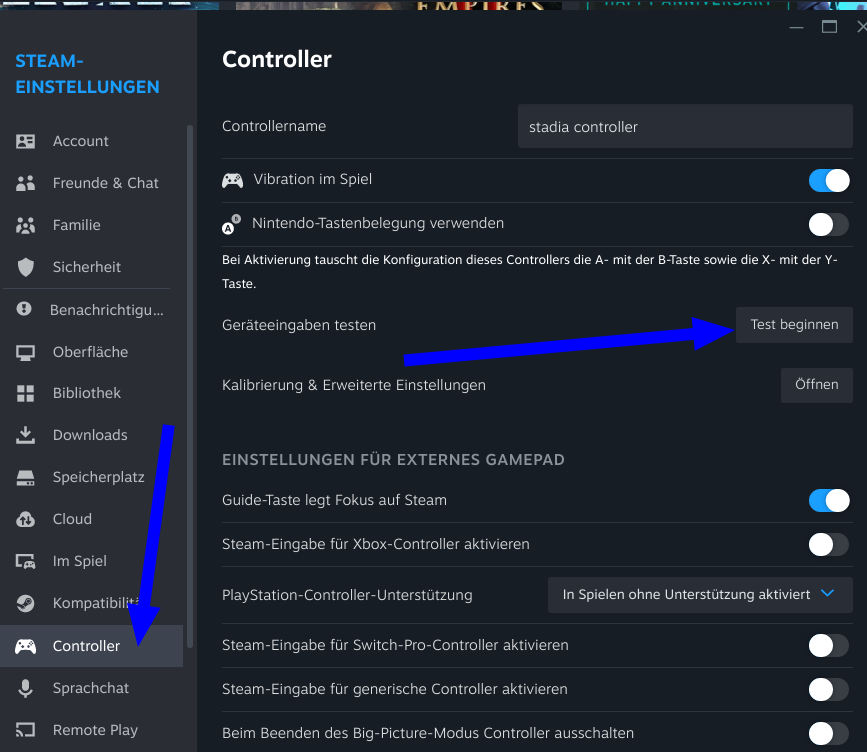This screenshot has width=867, height=752.
Task: Click the Freunde & Chat people icon
Action: [x=25, y=183]
